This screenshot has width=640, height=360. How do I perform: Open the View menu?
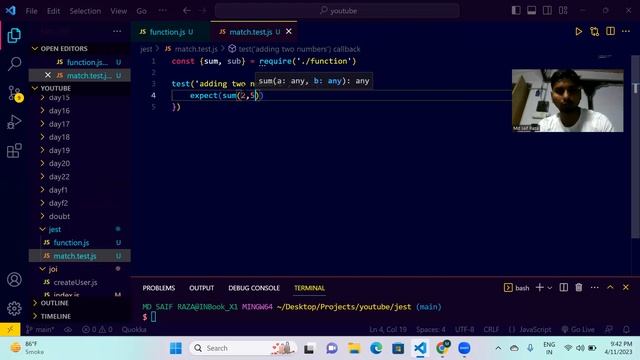point(118,11)
